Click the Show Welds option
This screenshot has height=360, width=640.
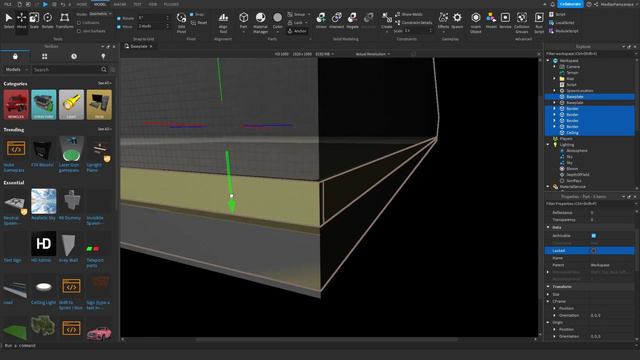pos(409,14)
